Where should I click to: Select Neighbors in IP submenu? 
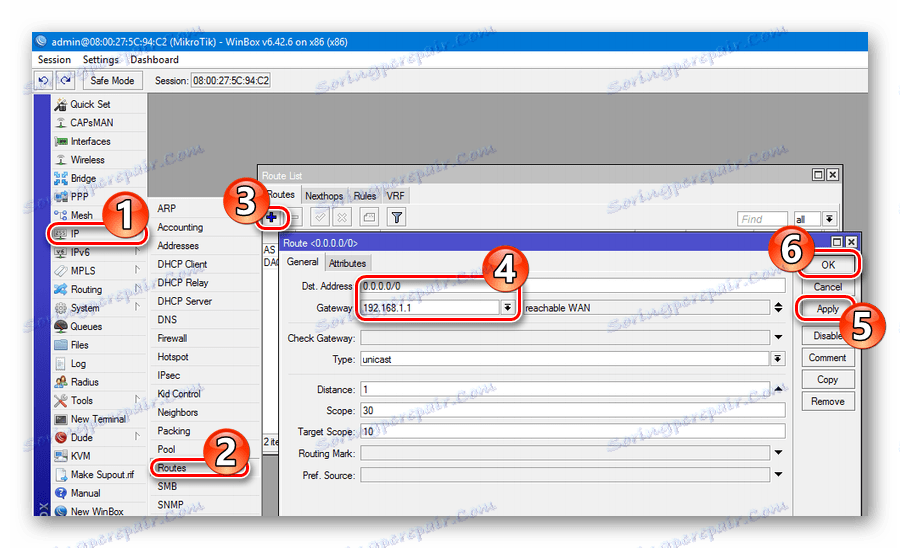[x=204, y=413]
